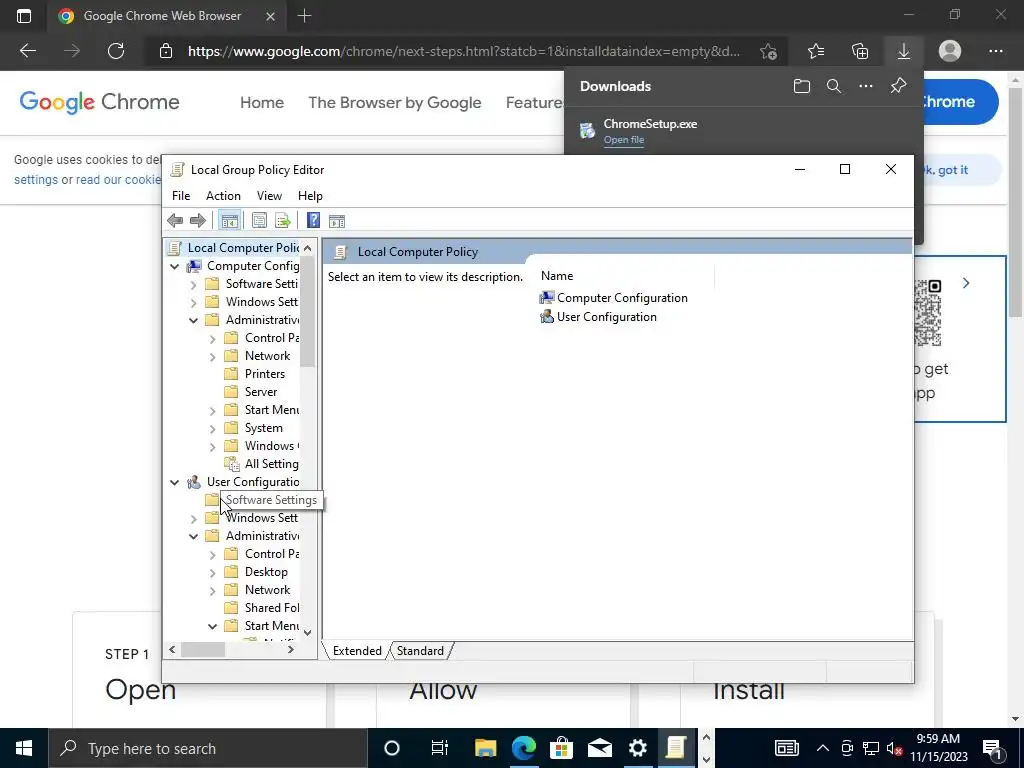The height and width of the screenshot is (768, 1024).
Task: Expand the Desktop folder node
Action: pos(212,573)
